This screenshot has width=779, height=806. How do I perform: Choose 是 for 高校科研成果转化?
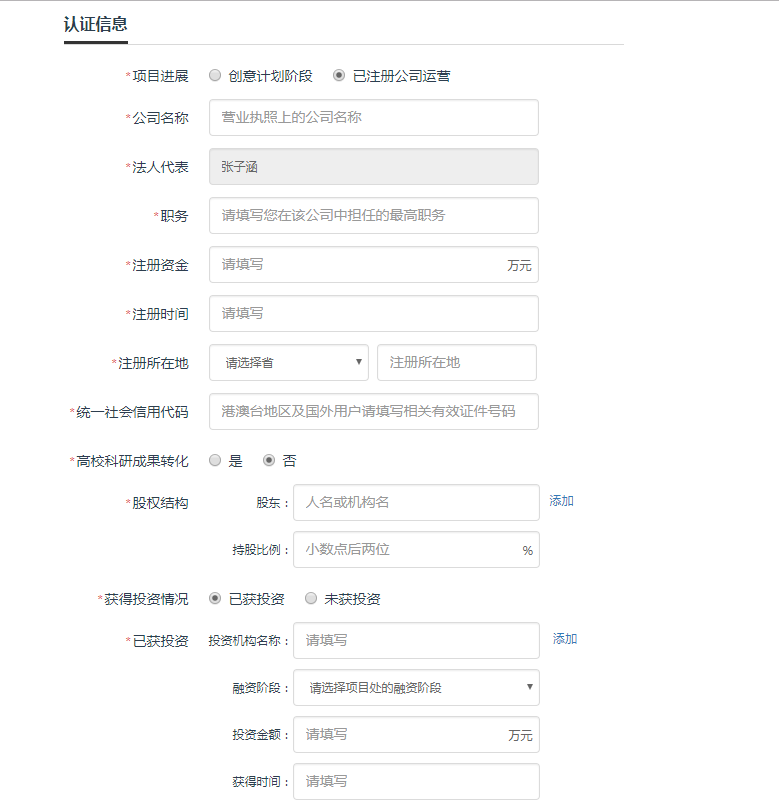click(215, 461)
